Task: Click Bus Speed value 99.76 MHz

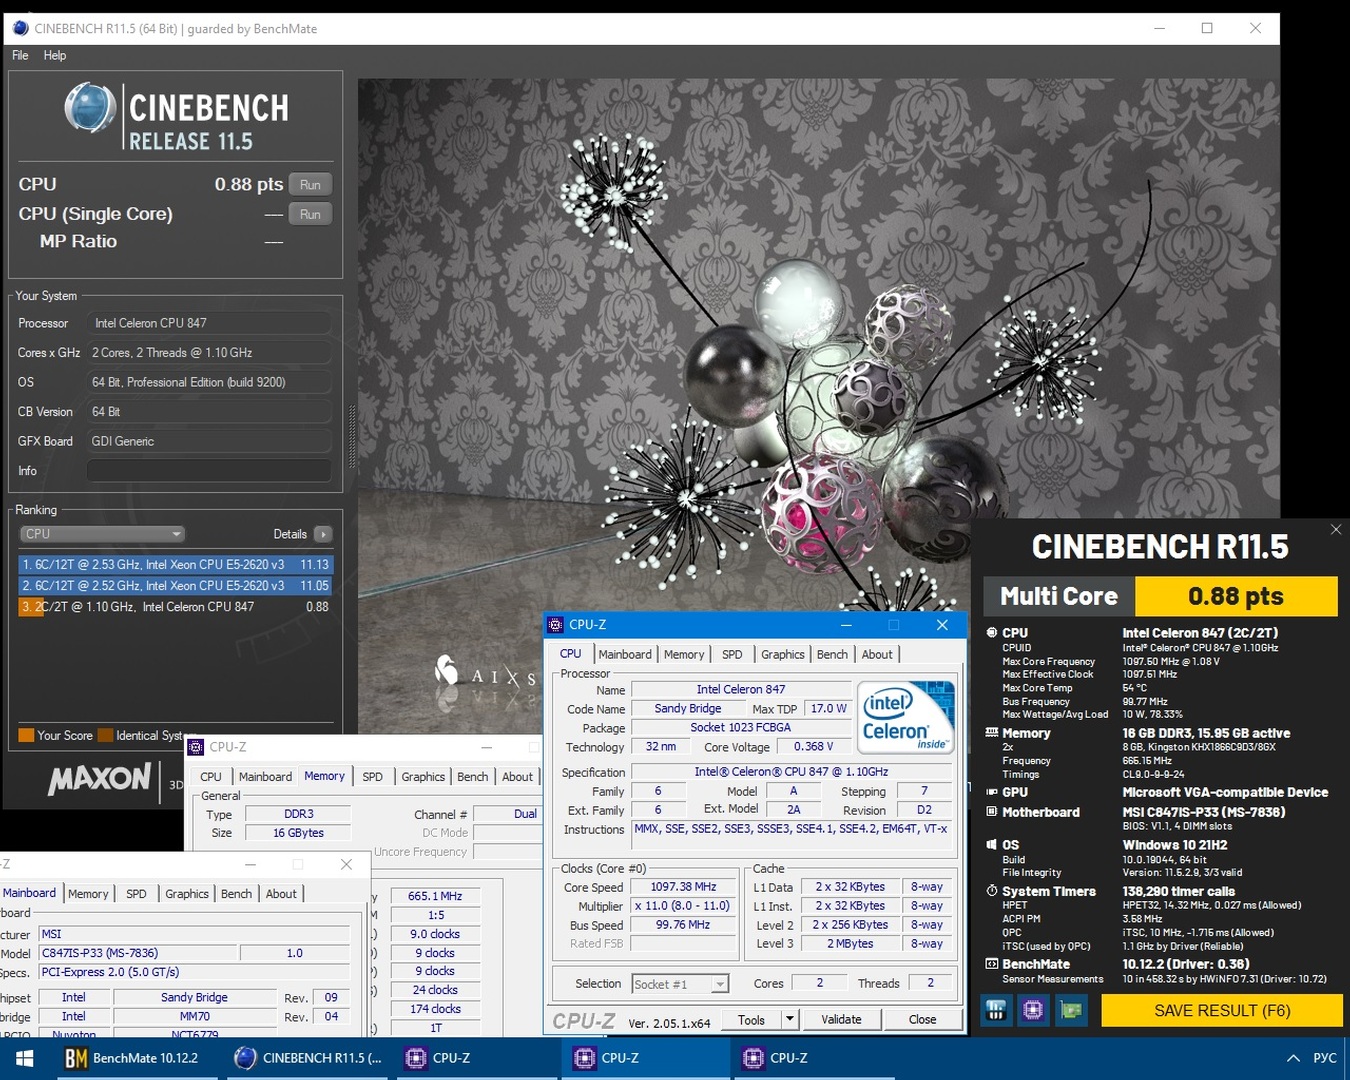Action: tap(683, 925)
